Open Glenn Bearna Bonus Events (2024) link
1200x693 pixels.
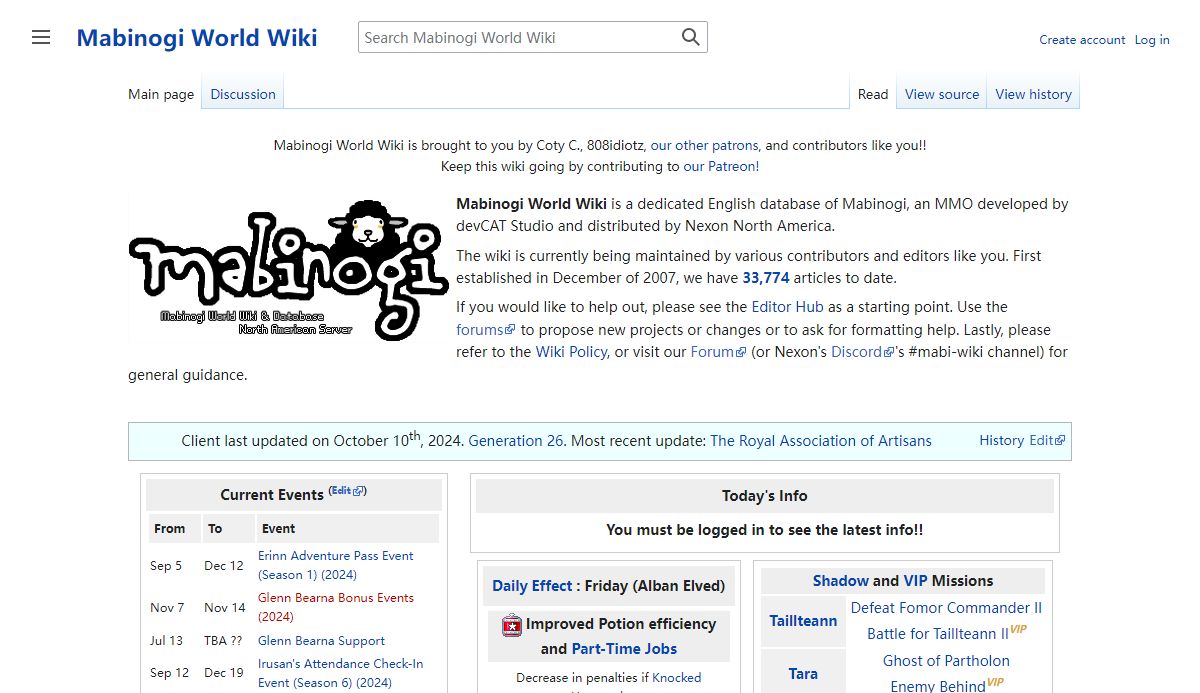(x=335, y=607)
